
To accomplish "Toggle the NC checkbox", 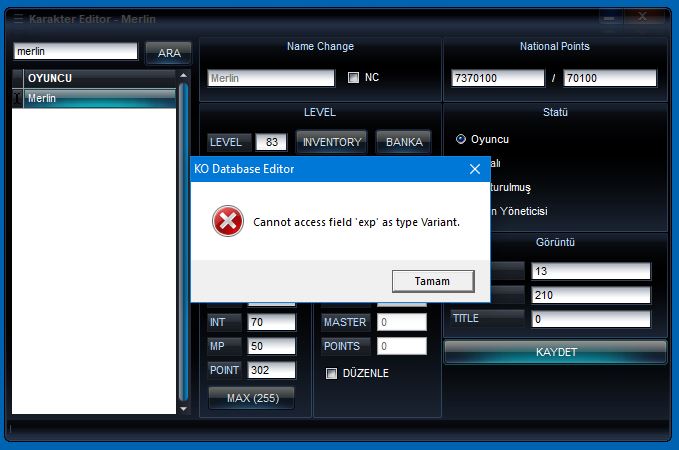I will point(353,78).
